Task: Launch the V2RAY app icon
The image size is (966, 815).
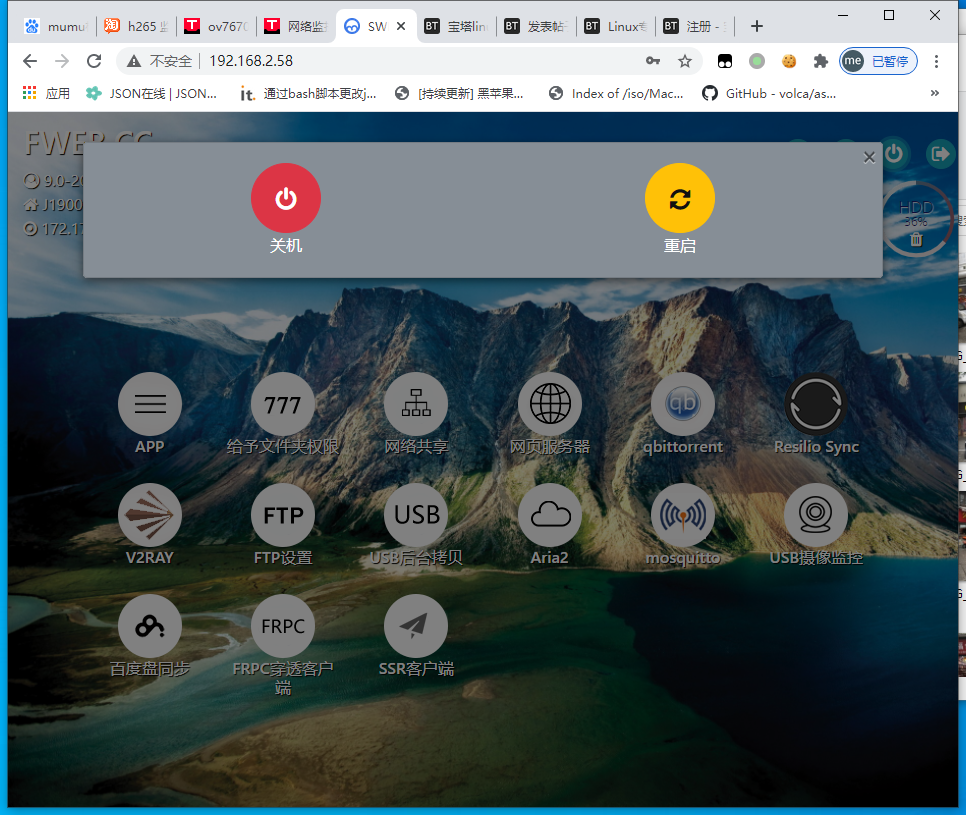Action: coord(149,515)
